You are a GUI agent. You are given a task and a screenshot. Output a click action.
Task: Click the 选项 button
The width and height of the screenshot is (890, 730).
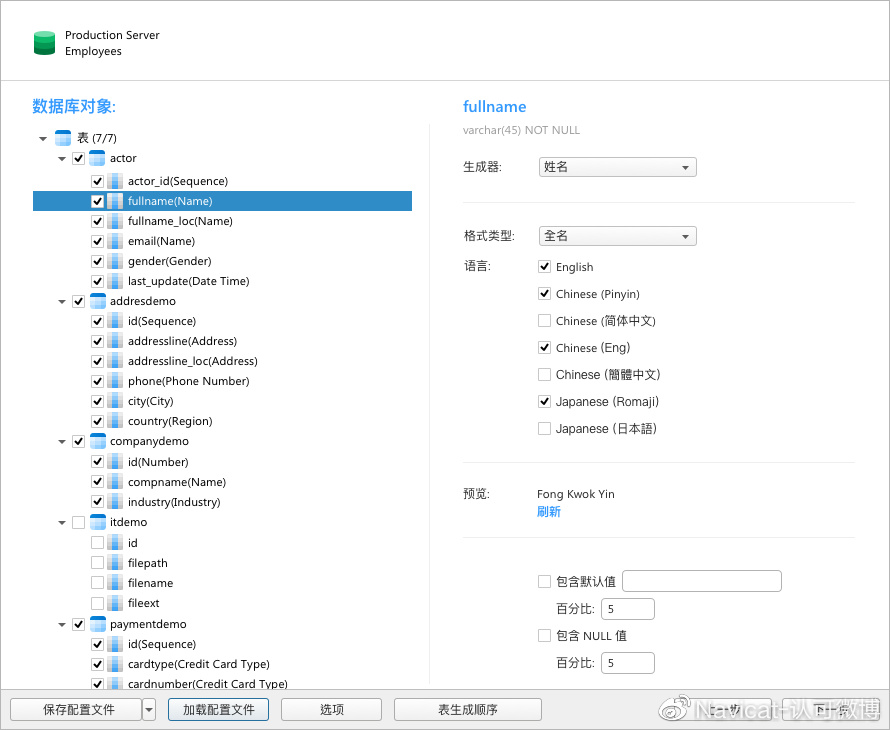[x=331, y=710]
